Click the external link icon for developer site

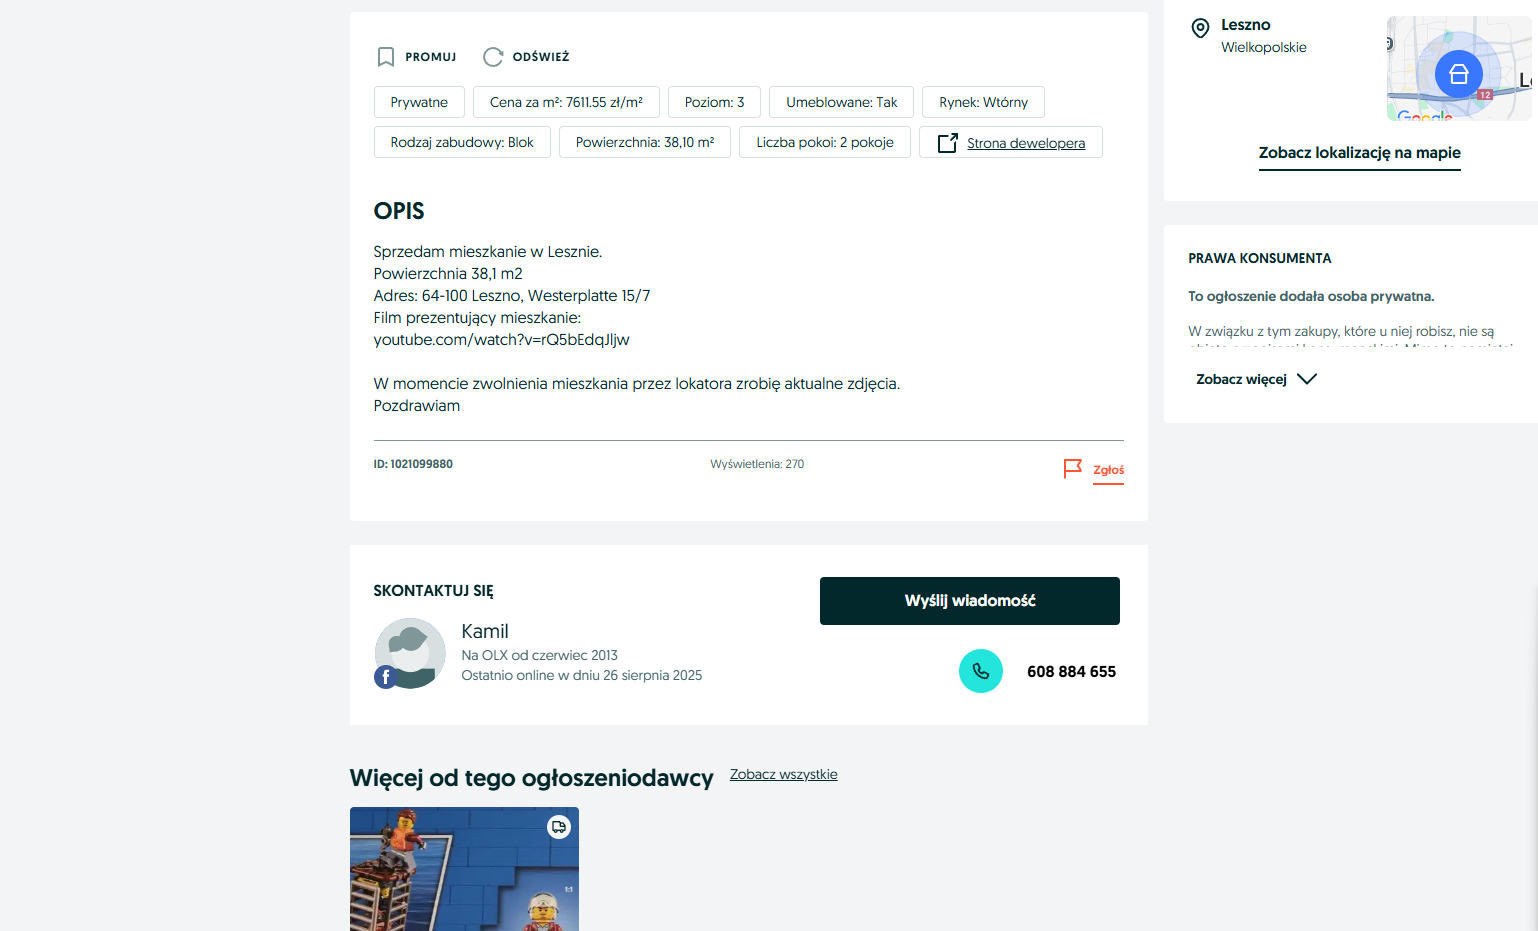click(947, 143)
